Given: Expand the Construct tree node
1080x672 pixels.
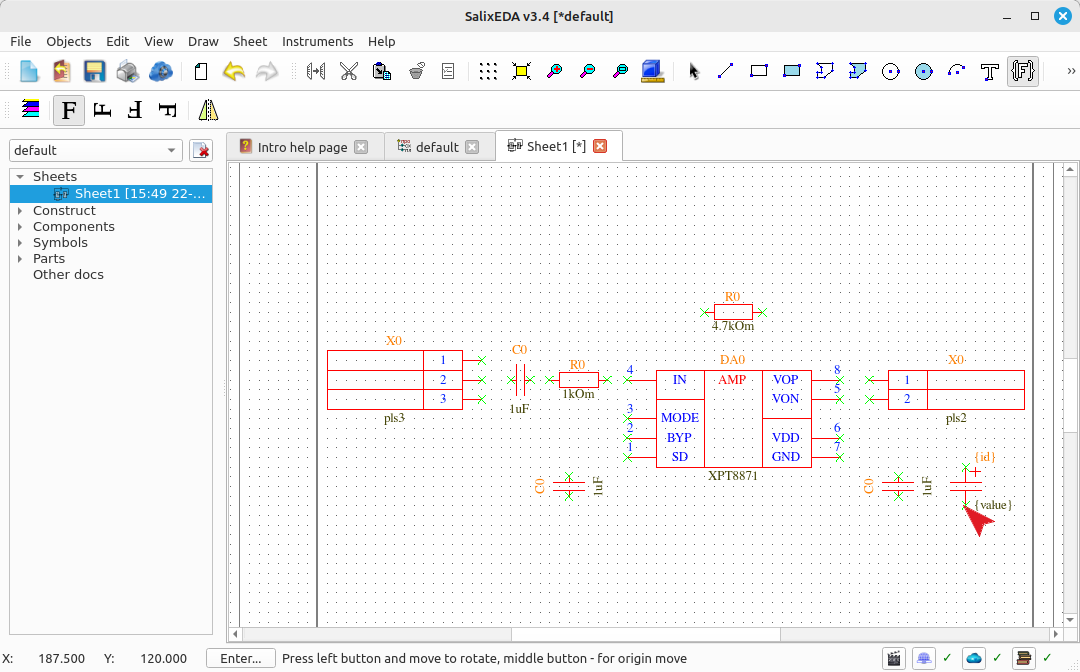Looking at the screenshot, I should [20, 211].
